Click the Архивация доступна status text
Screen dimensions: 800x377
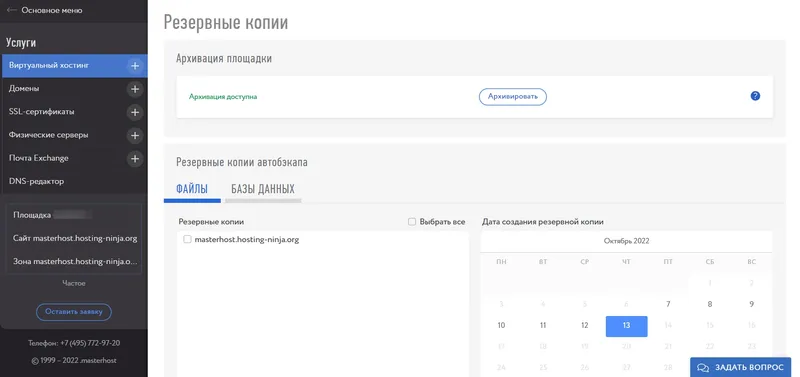tap(223, 96)
